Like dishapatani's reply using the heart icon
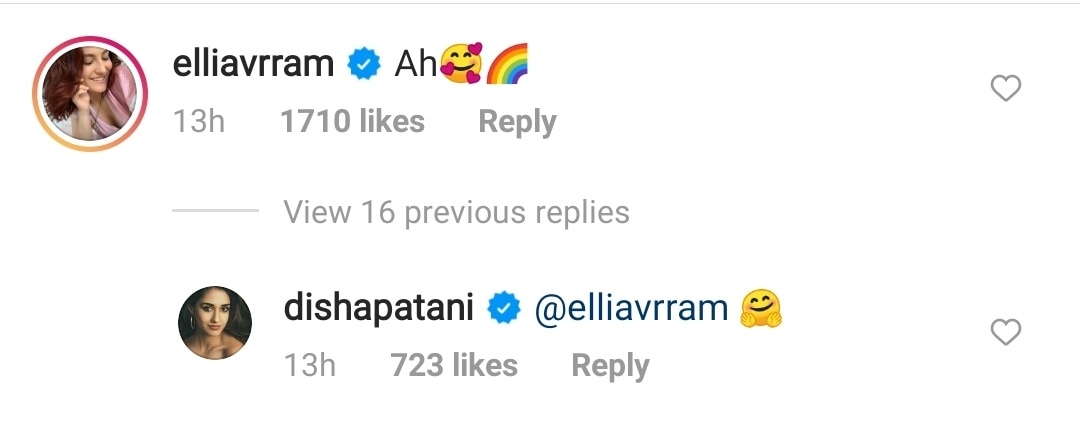 pyautogui.click(x=1005, y=332)
